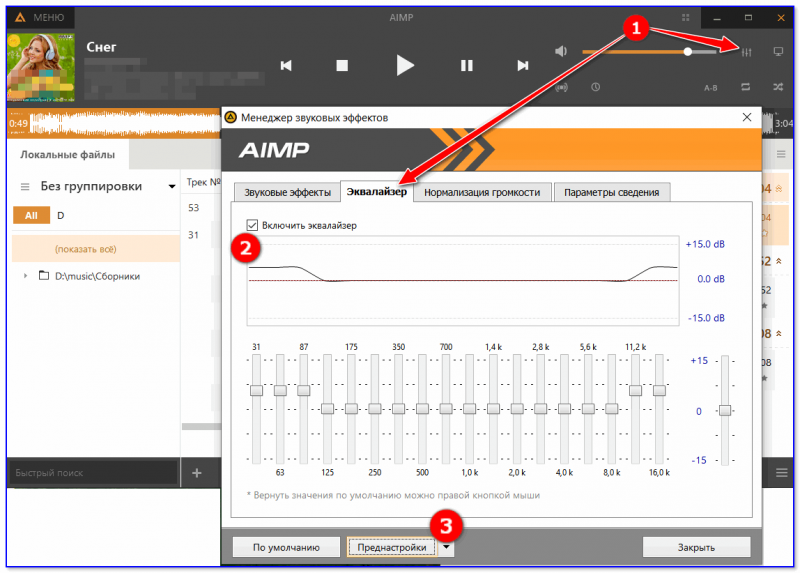Open the Преднастройки dropdown arrow

[x=448, y=547]
